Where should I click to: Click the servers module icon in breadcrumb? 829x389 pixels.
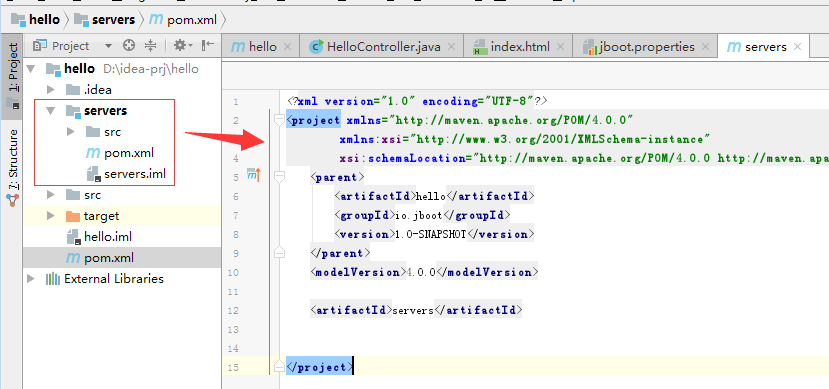81,20
